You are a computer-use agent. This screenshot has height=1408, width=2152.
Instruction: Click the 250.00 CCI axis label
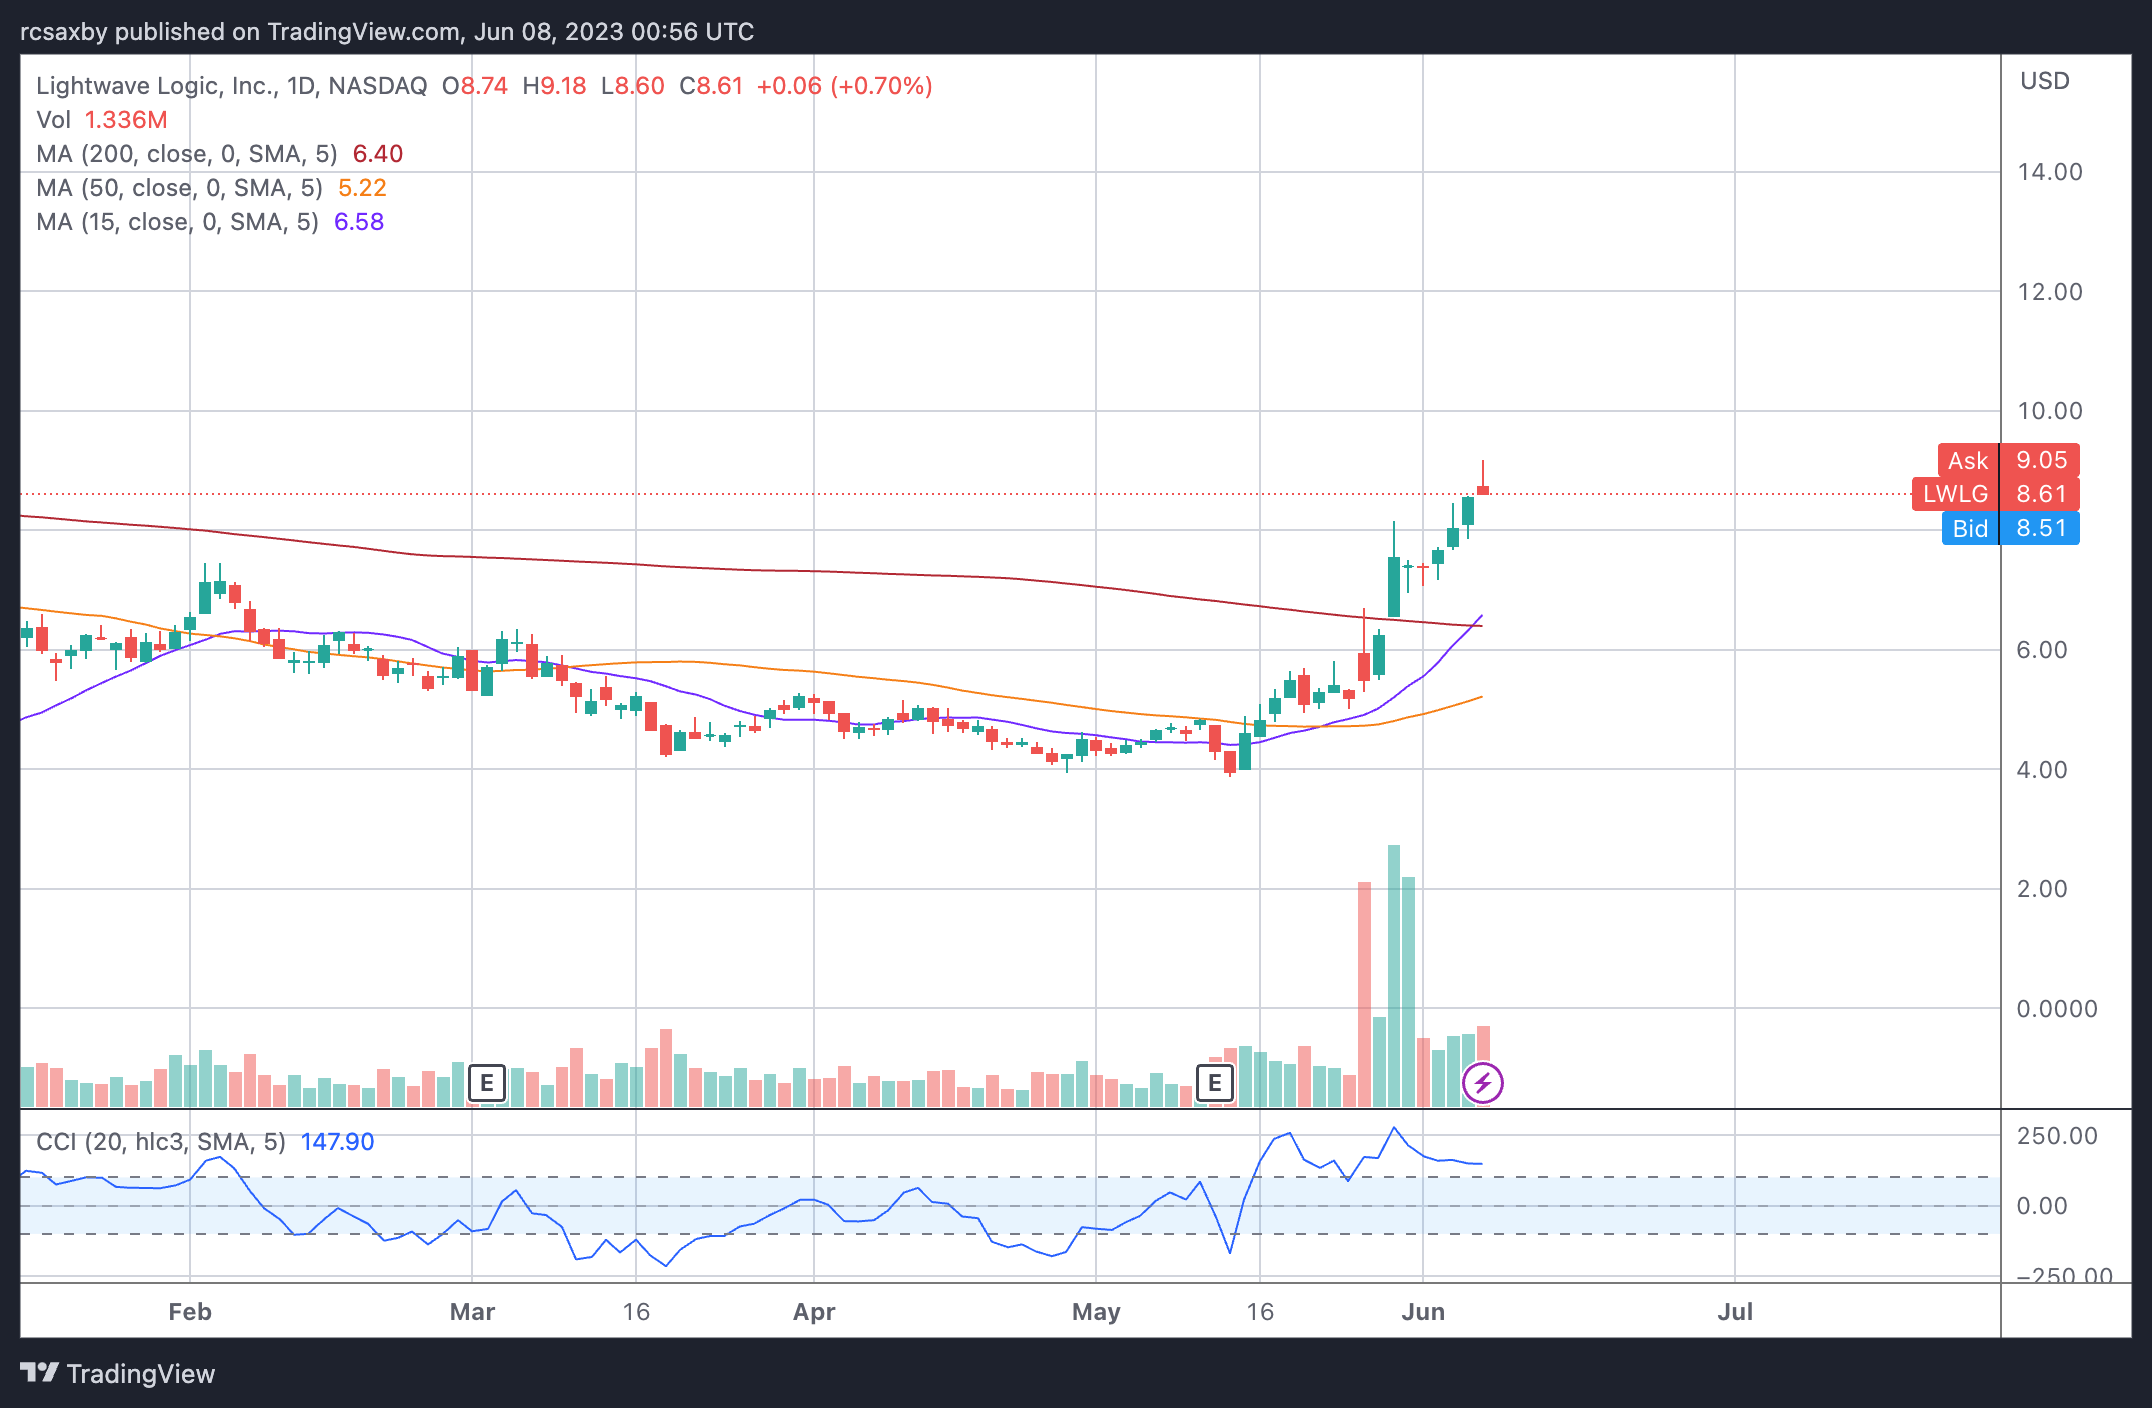pos(2057,1136)
